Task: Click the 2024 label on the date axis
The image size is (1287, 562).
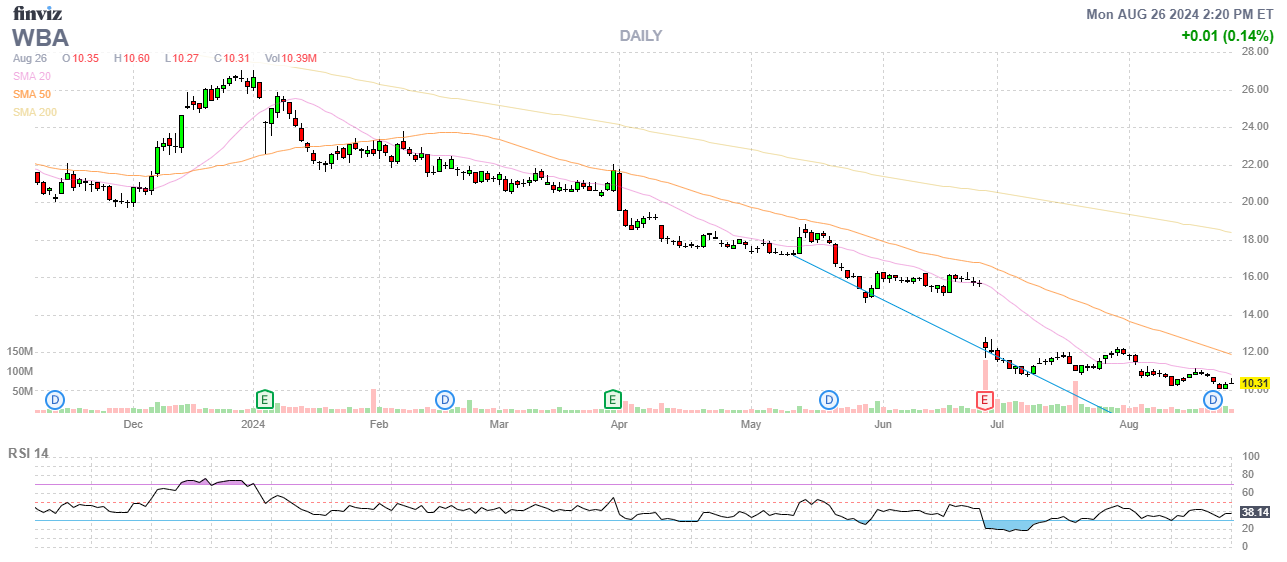Action: tap(254, 425)
